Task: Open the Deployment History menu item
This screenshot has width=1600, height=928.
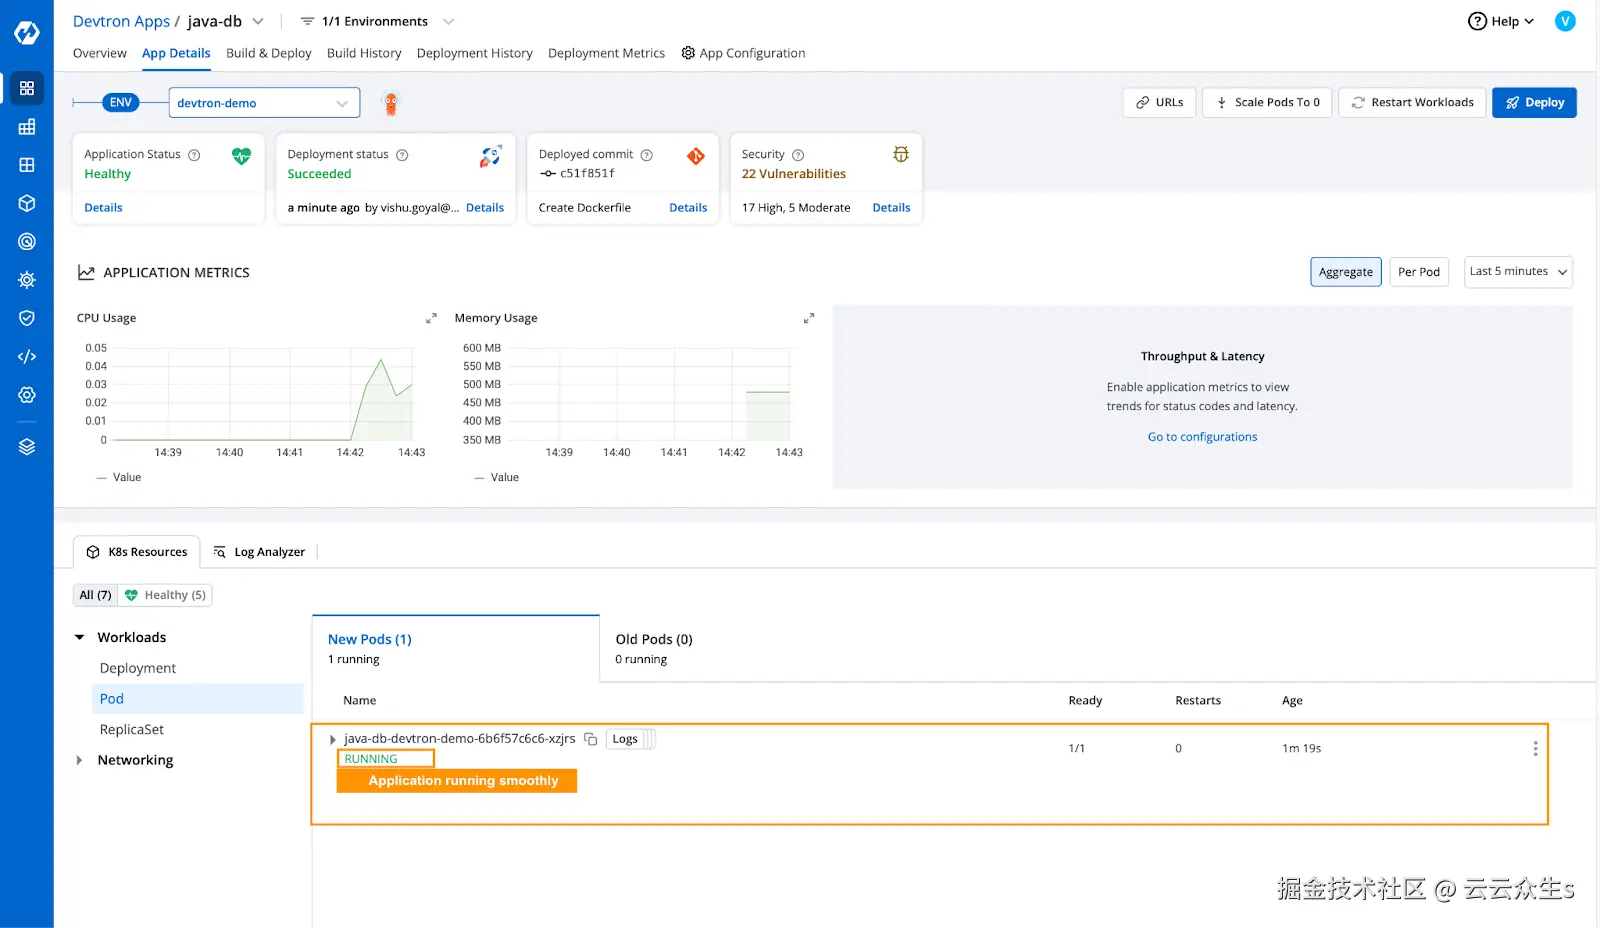Action: tap(474, 53)
